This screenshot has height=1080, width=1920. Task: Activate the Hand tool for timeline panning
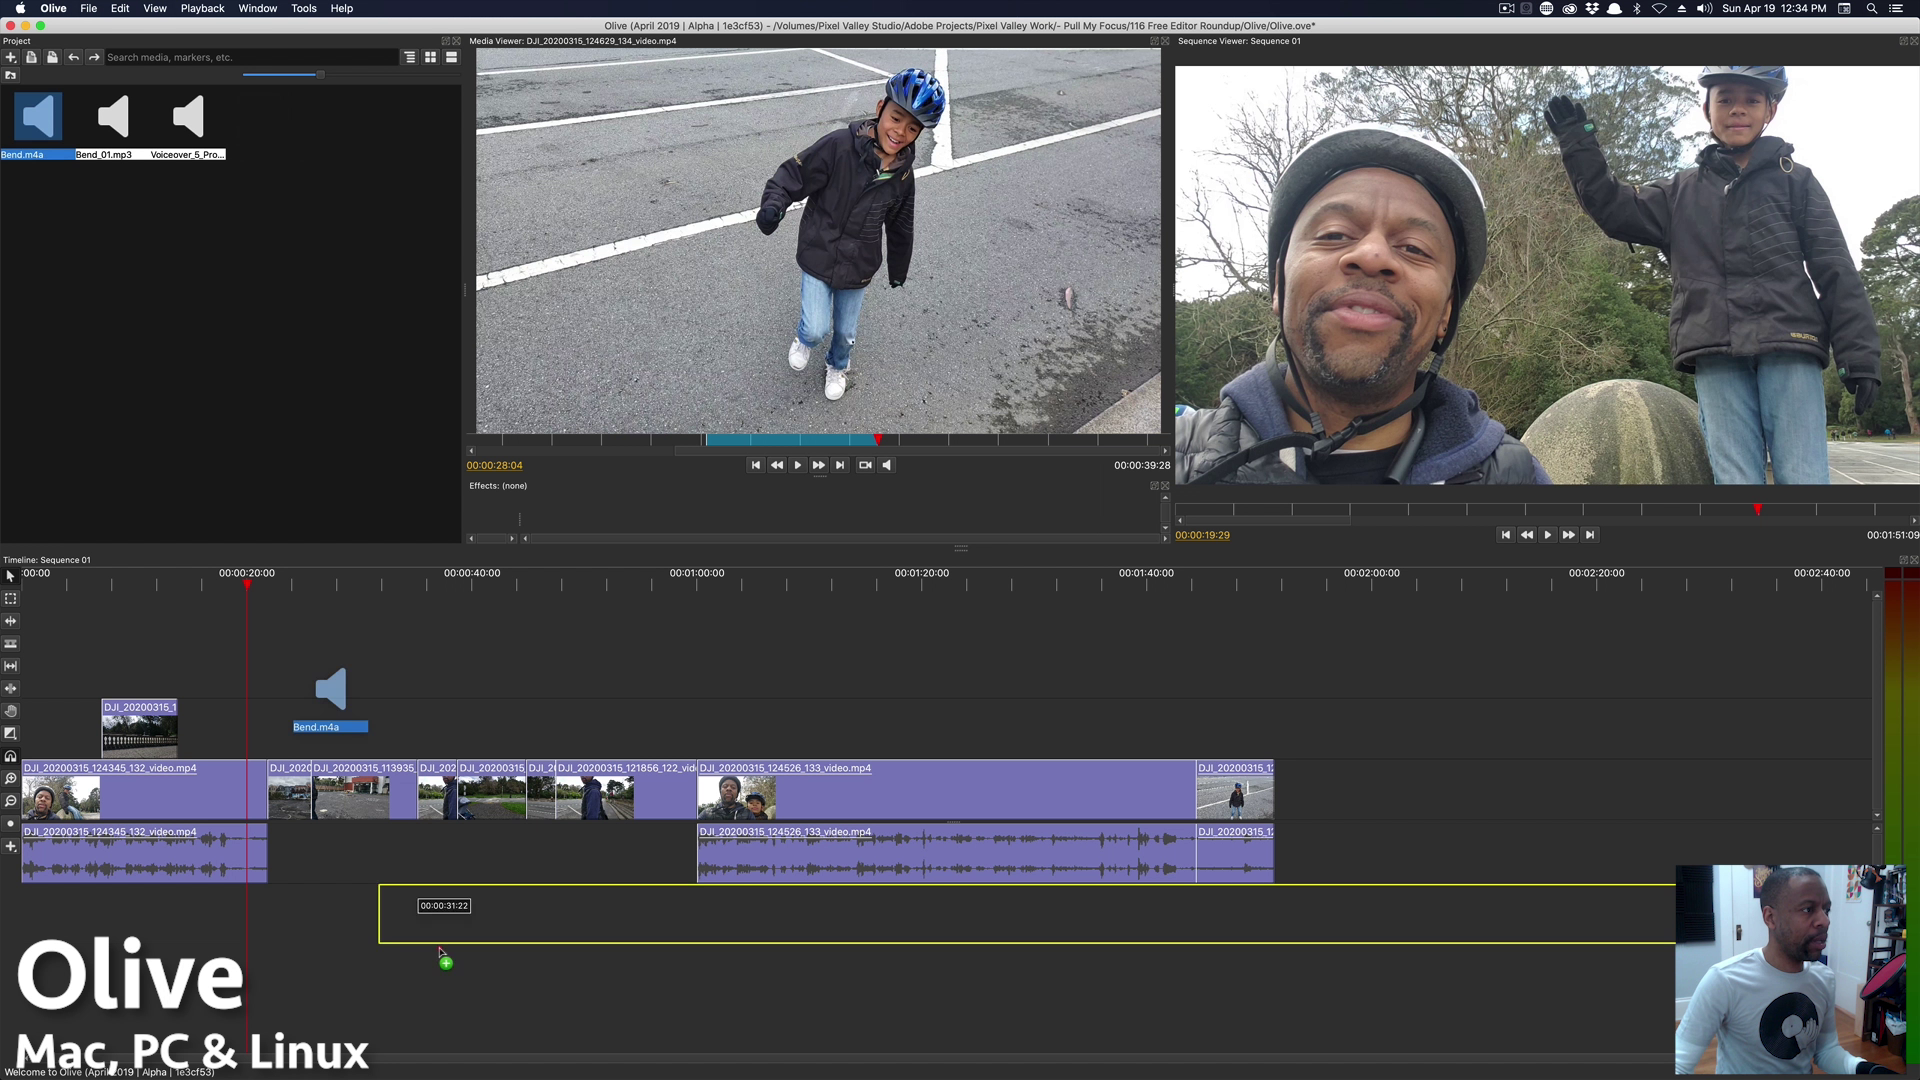click(11, 711)
